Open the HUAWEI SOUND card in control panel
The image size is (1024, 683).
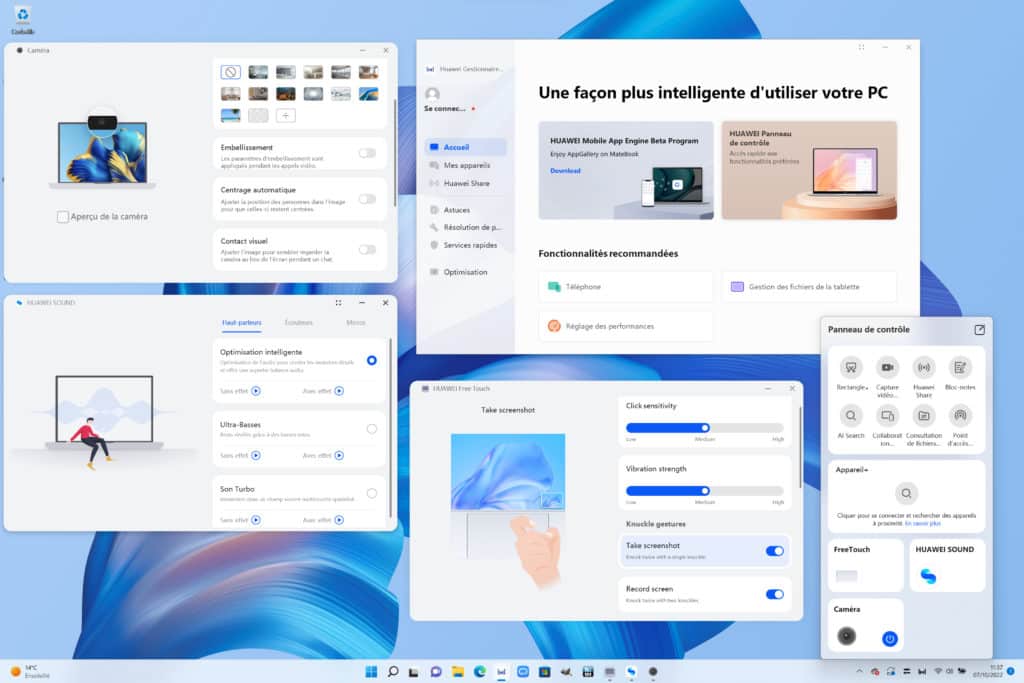point(947,565)
